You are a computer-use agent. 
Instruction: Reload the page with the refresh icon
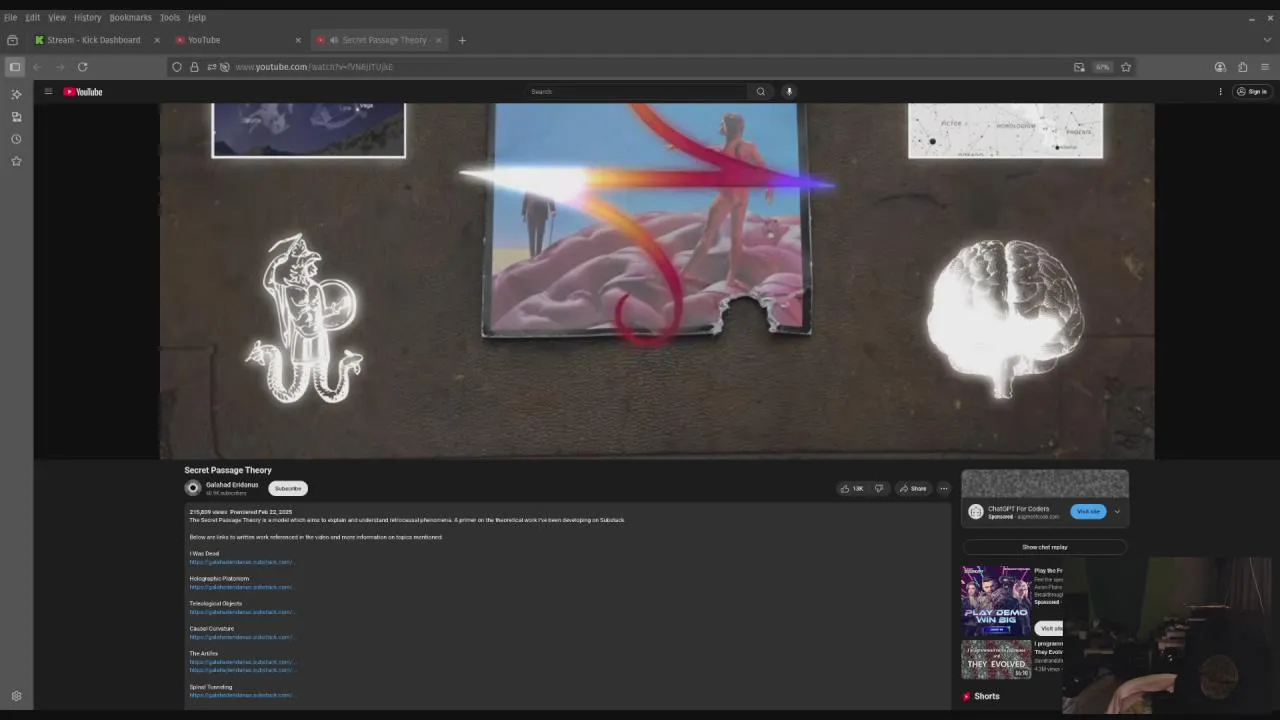click(x=83, y=67)
